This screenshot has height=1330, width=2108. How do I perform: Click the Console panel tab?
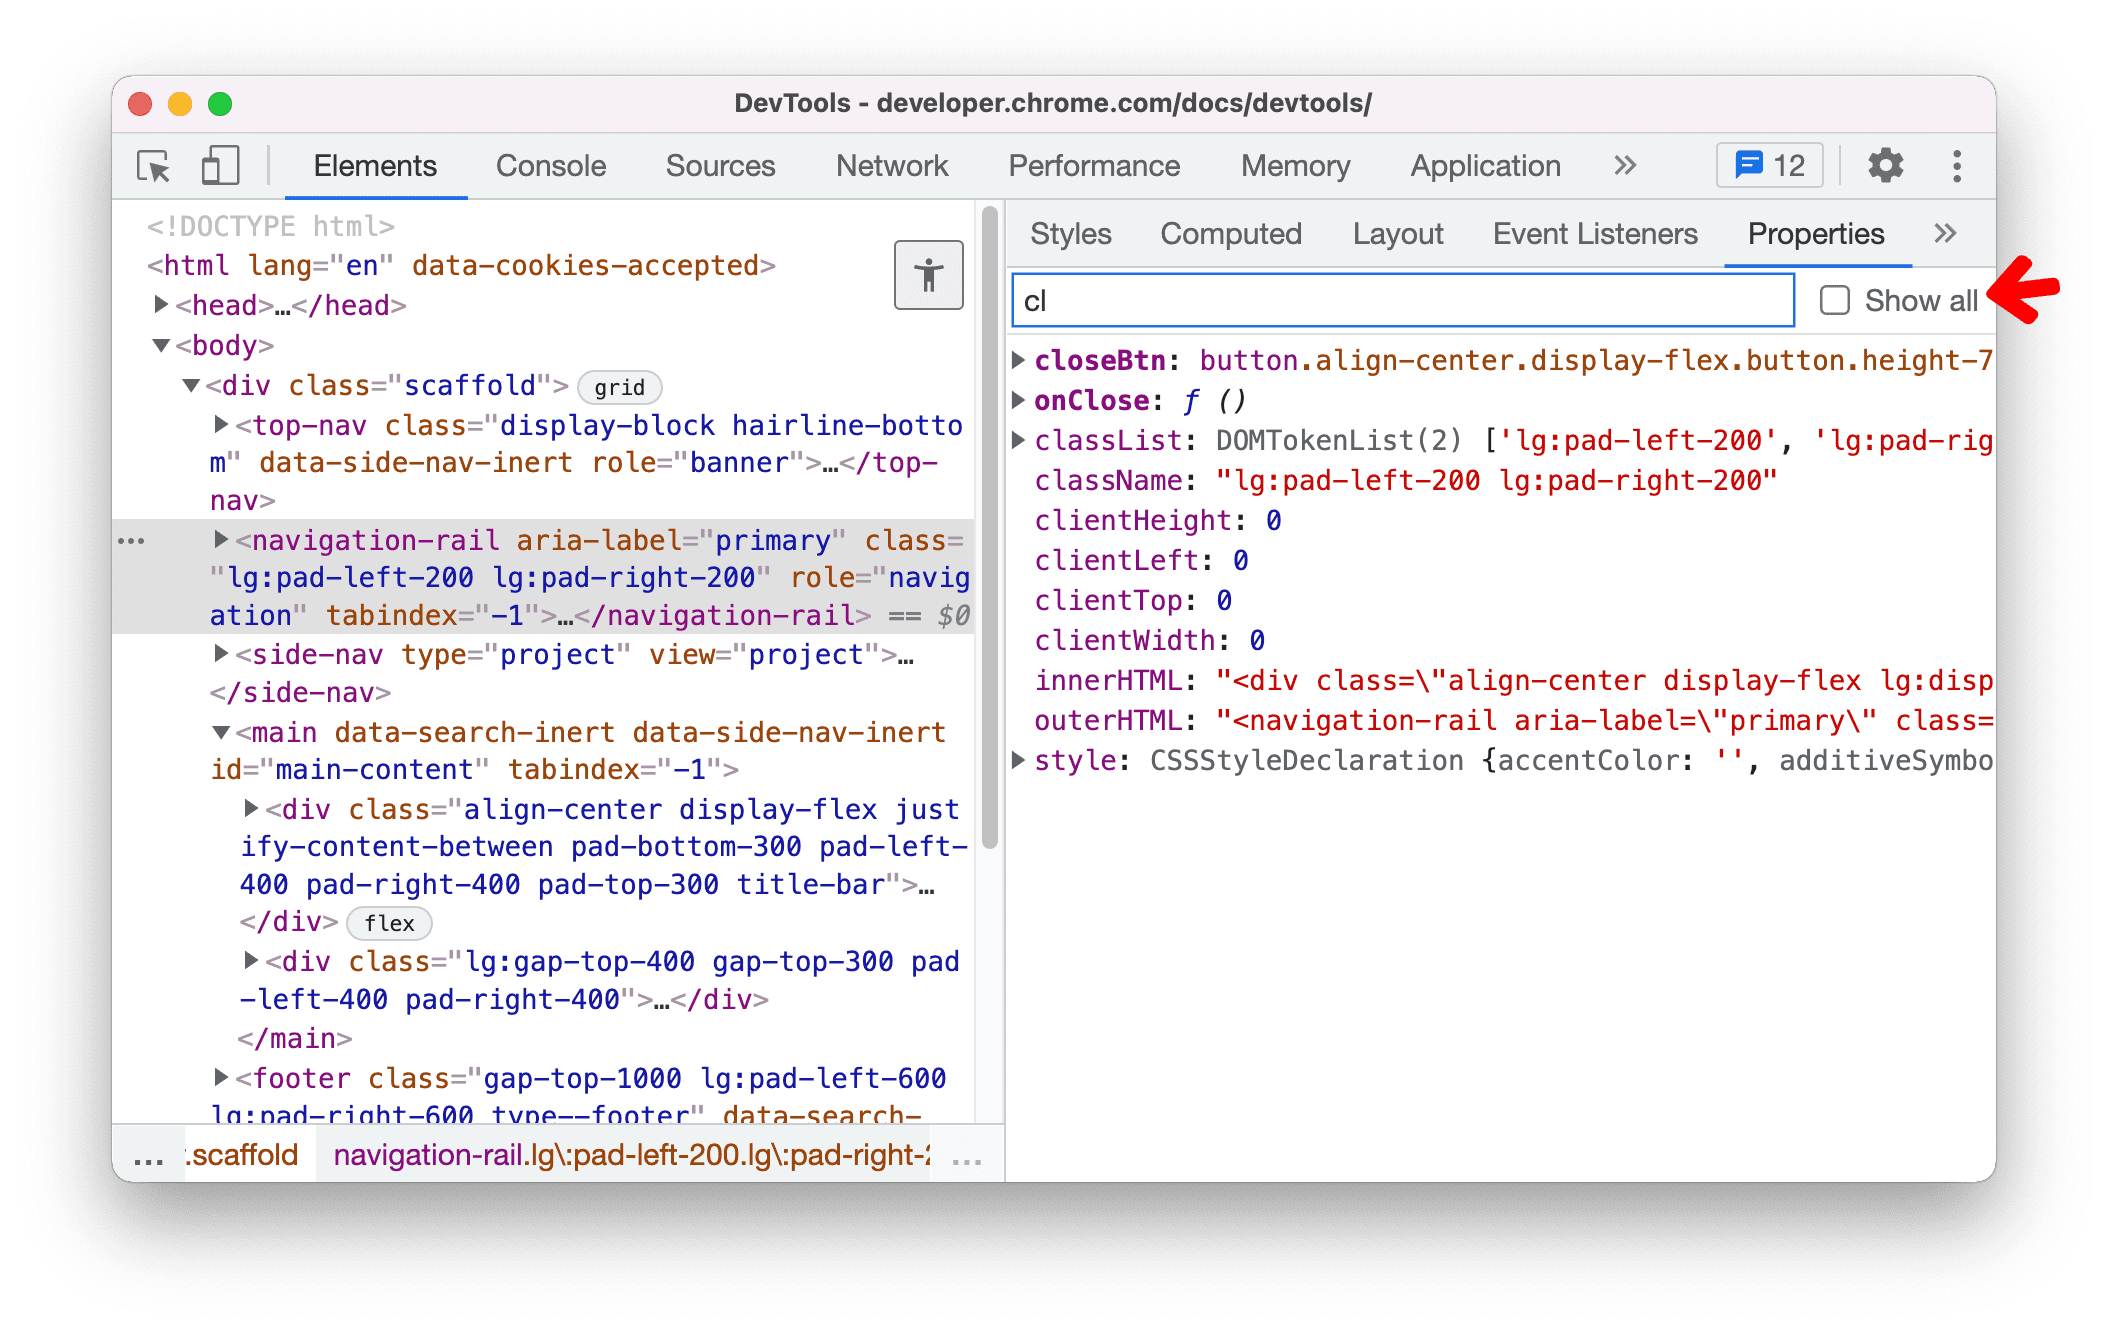[x=548, y=165]
